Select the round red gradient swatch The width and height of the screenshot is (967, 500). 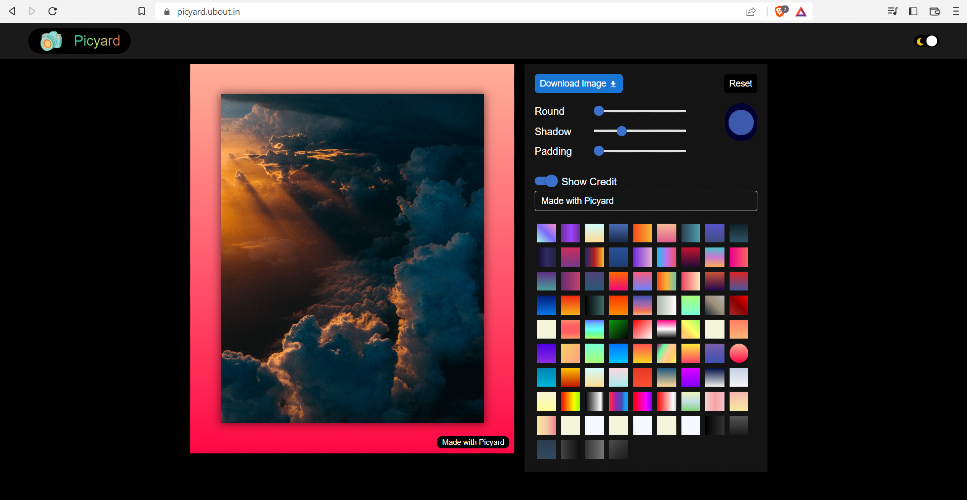pos(739,353)
